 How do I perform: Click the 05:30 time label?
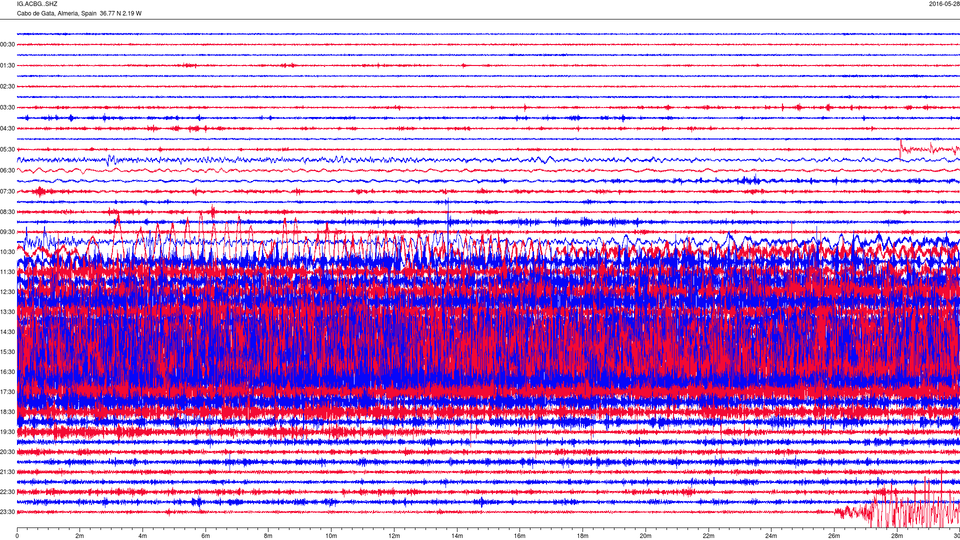(x=7, y=149)
